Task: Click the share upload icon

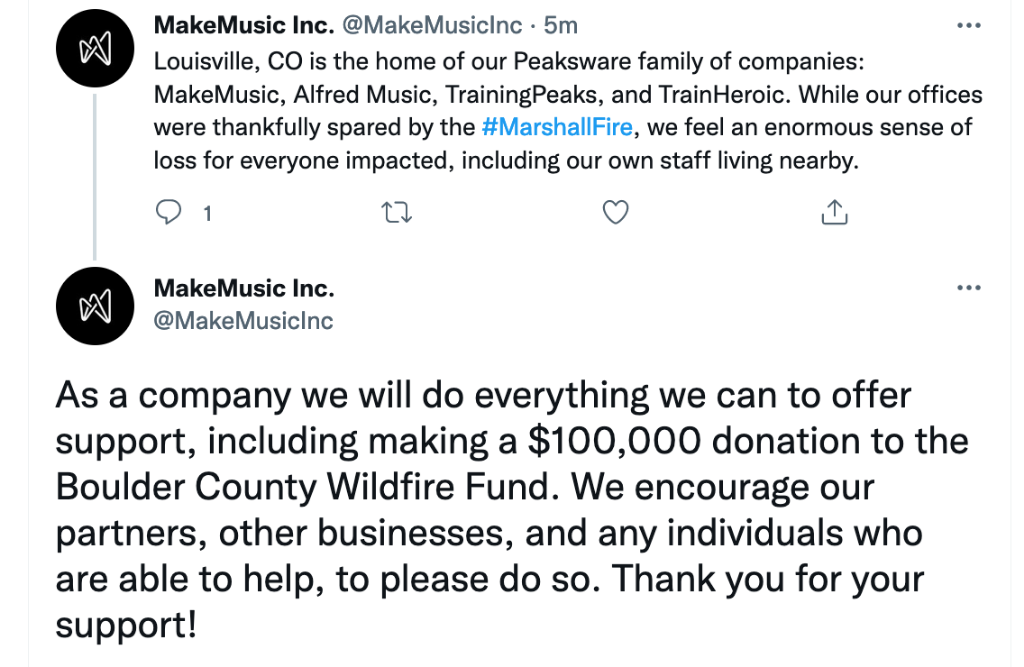Action: click(x=834, y=212)
